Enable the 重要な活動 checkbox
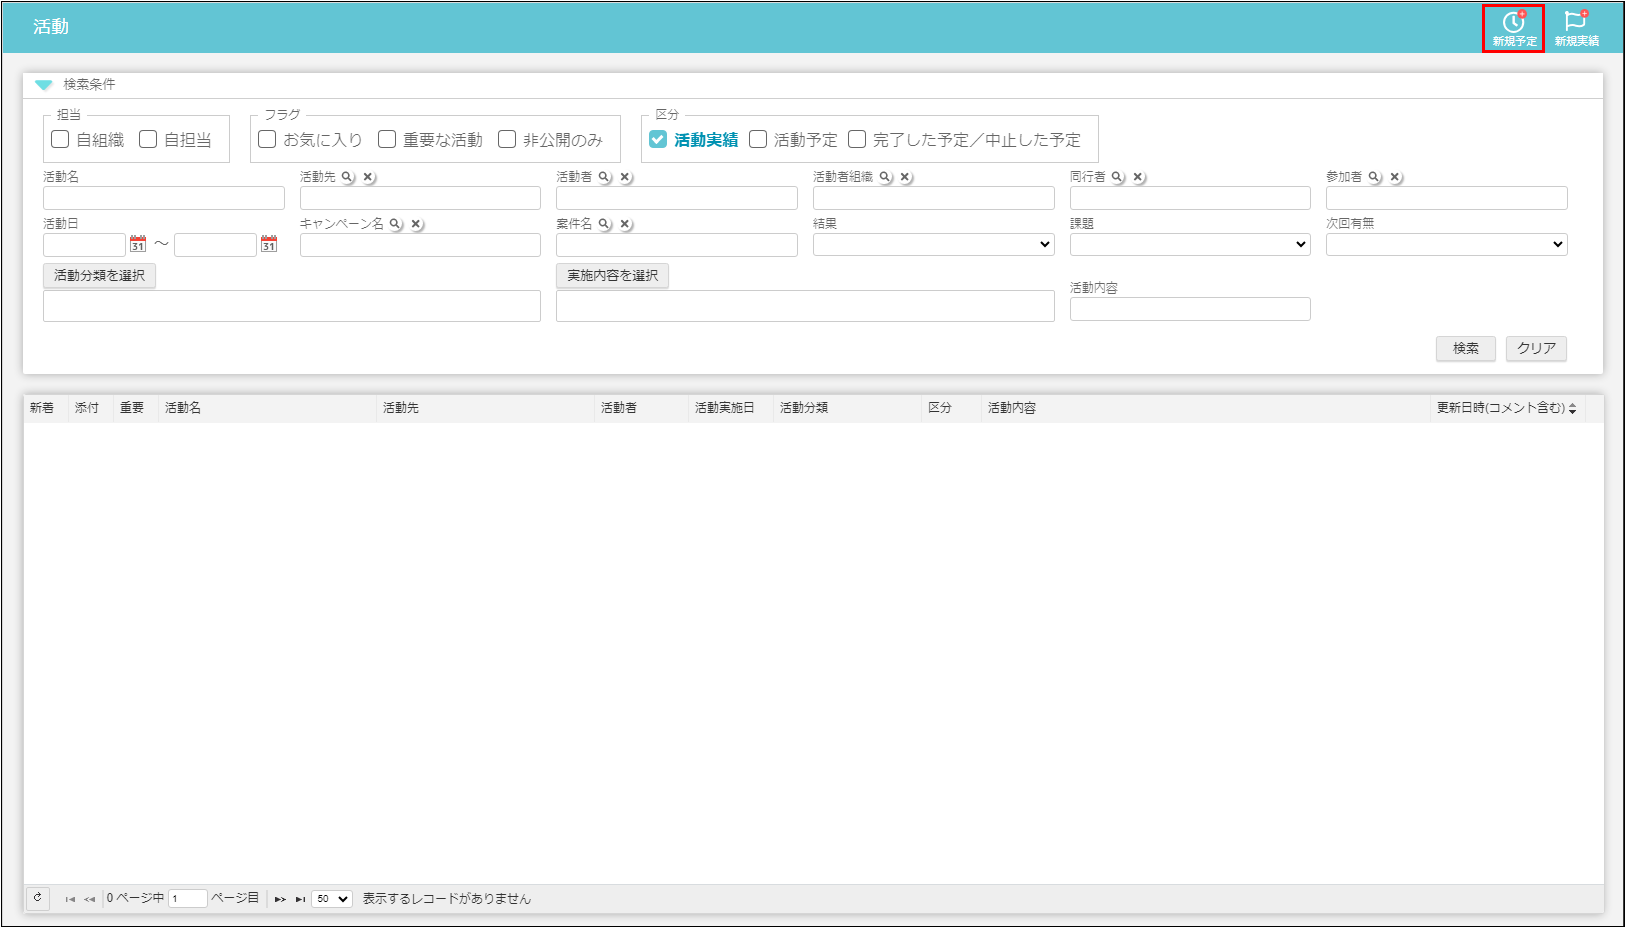Screen dimensions: 1625x927 pyautogui.click(x=387, y=139)
